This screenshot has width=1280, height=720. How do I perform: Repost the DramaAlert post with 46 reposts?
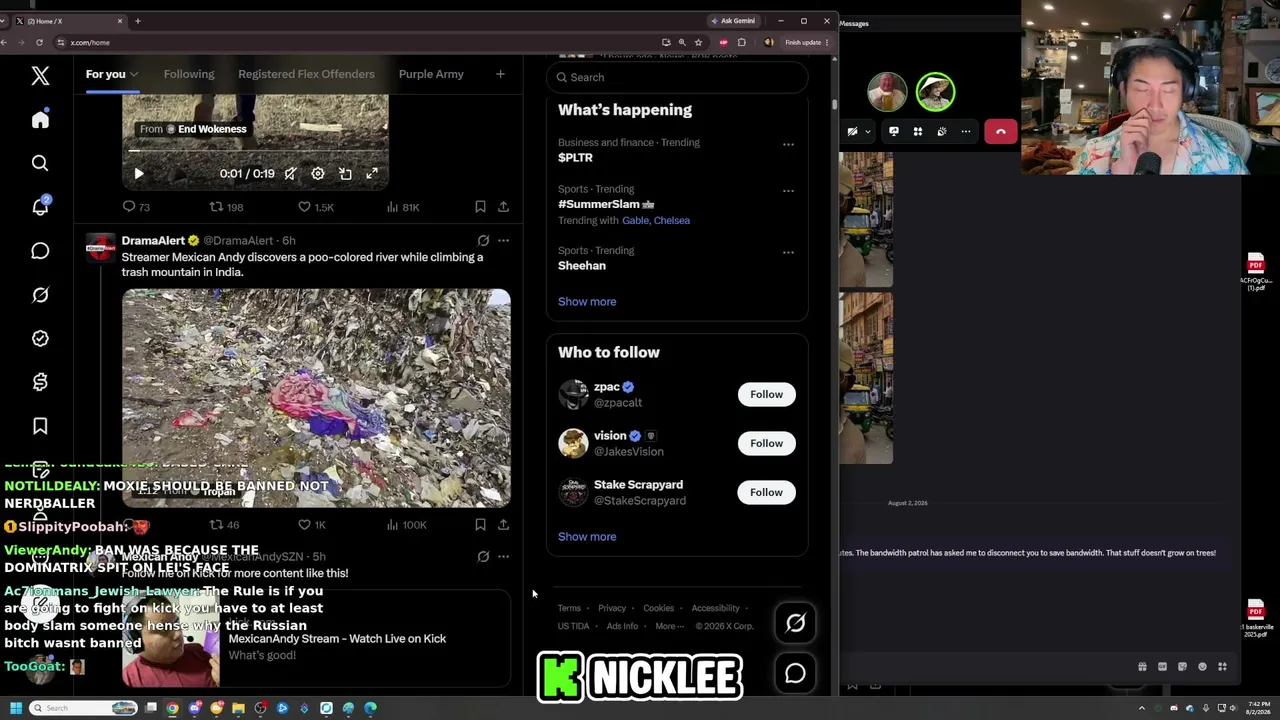point(224,524)
